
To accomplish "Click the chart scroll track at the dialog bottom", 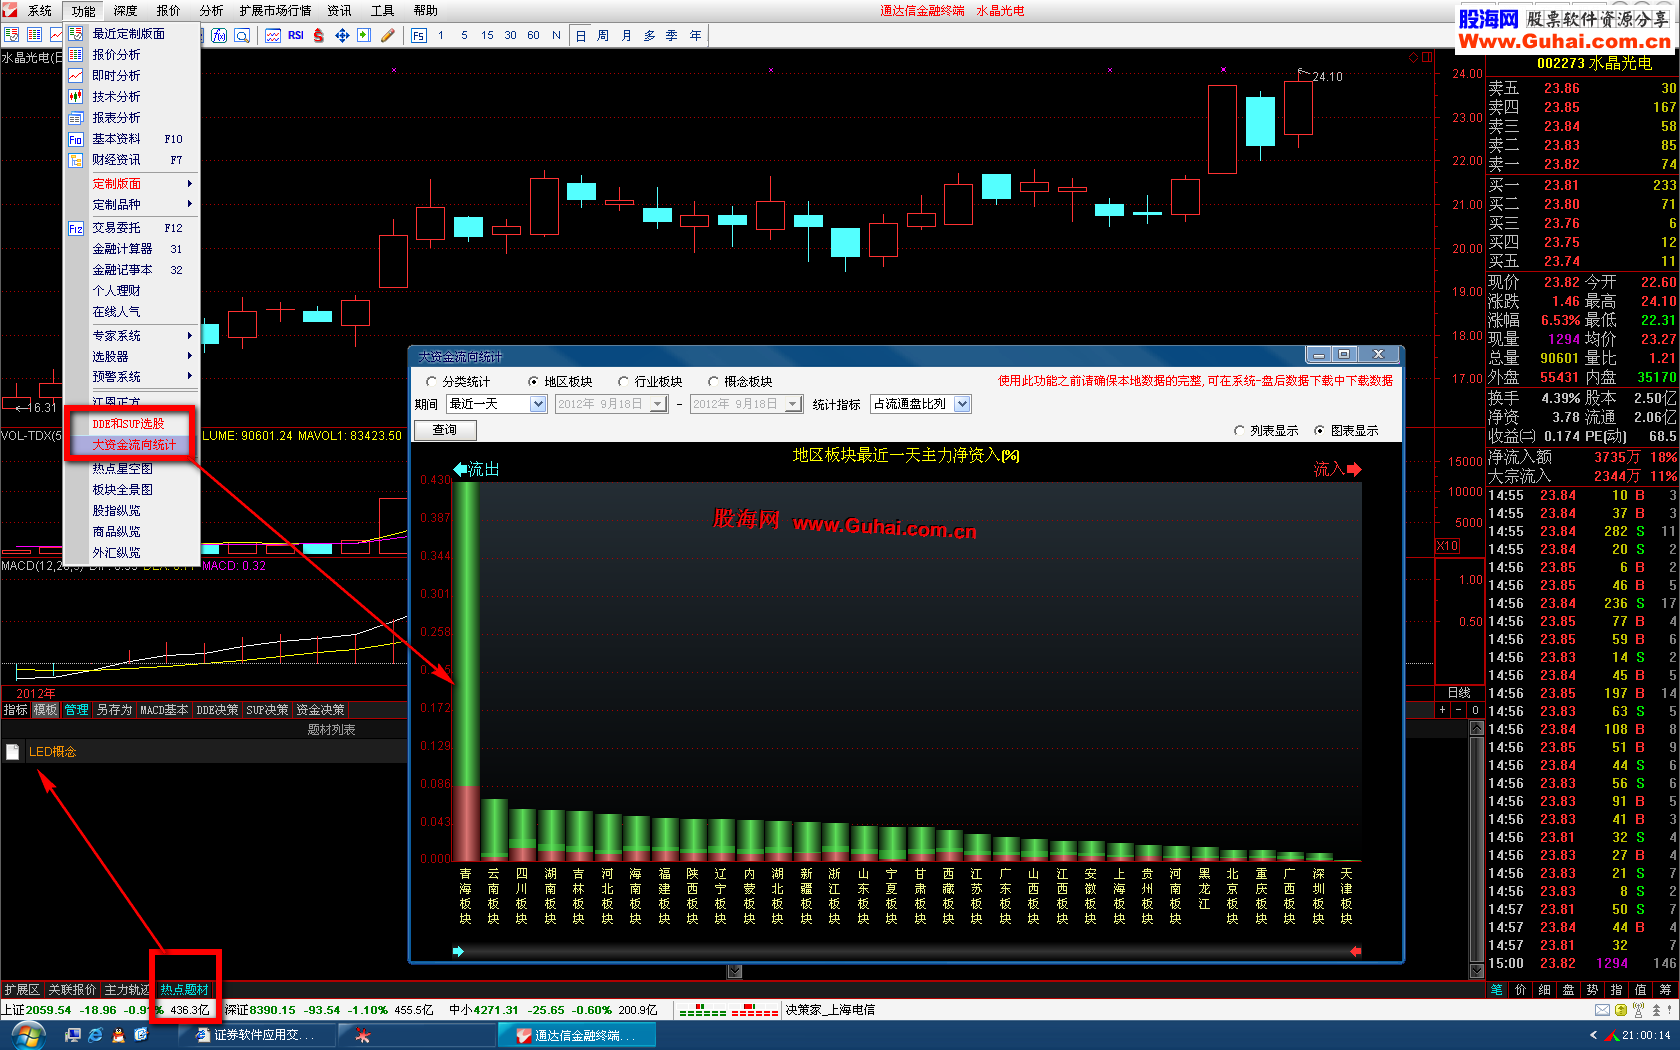I will [909, 951].
